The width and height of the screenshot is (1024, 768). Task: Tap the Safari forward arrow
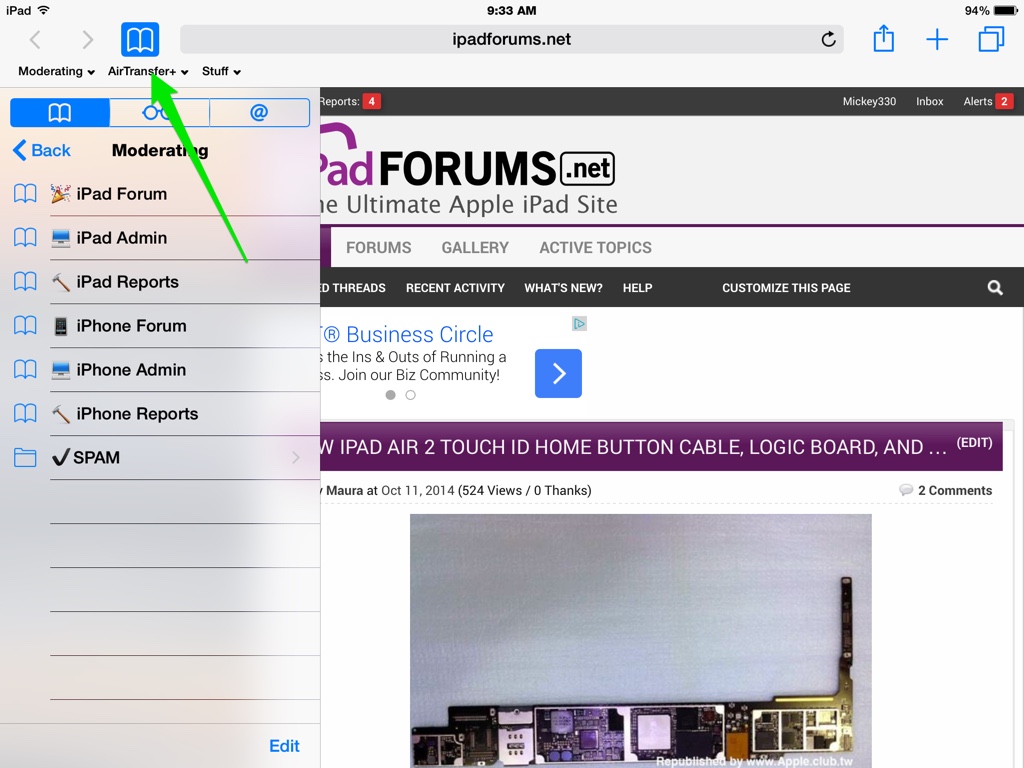(x=88, y=40)
